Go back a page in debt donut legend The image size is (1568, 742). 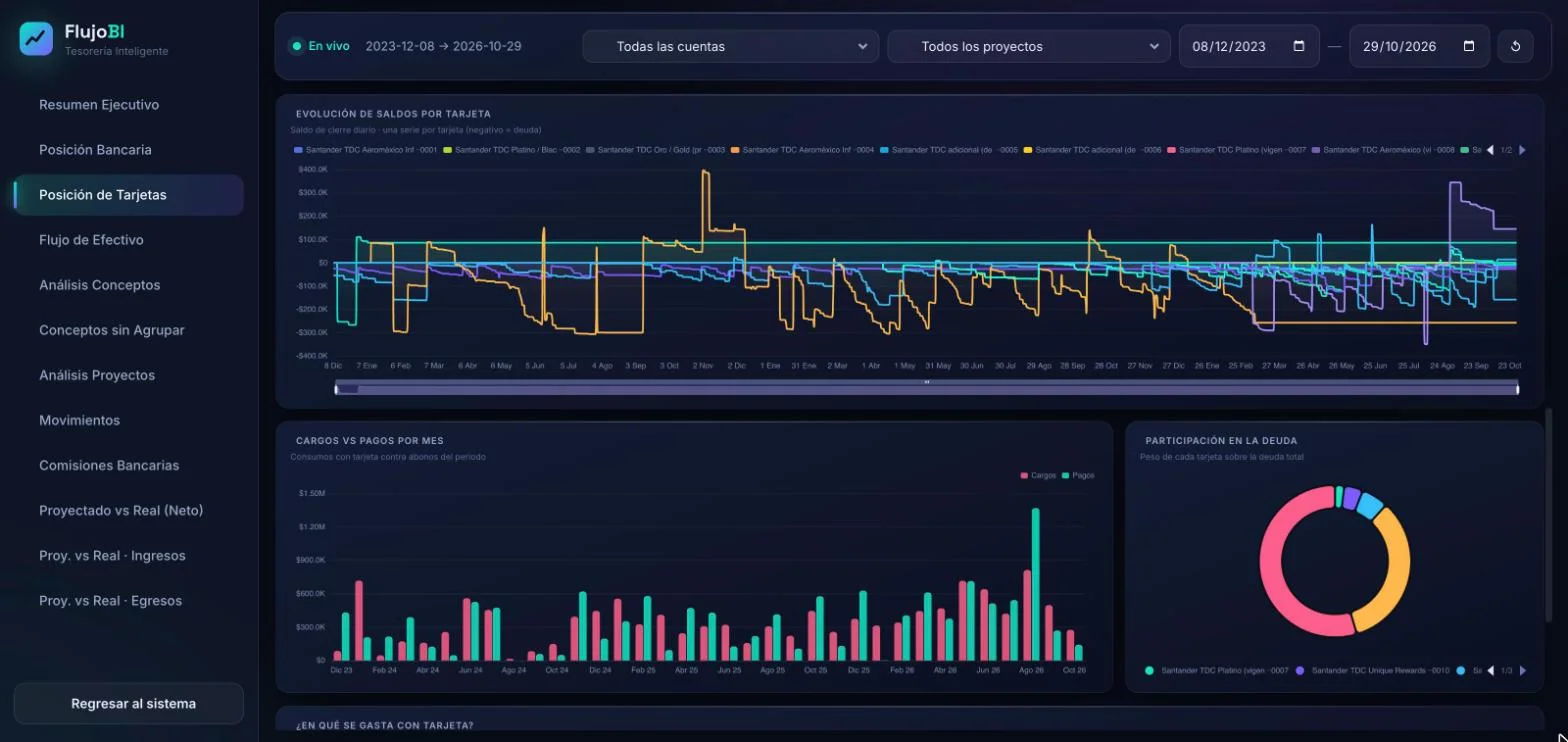coord(1490,670)
